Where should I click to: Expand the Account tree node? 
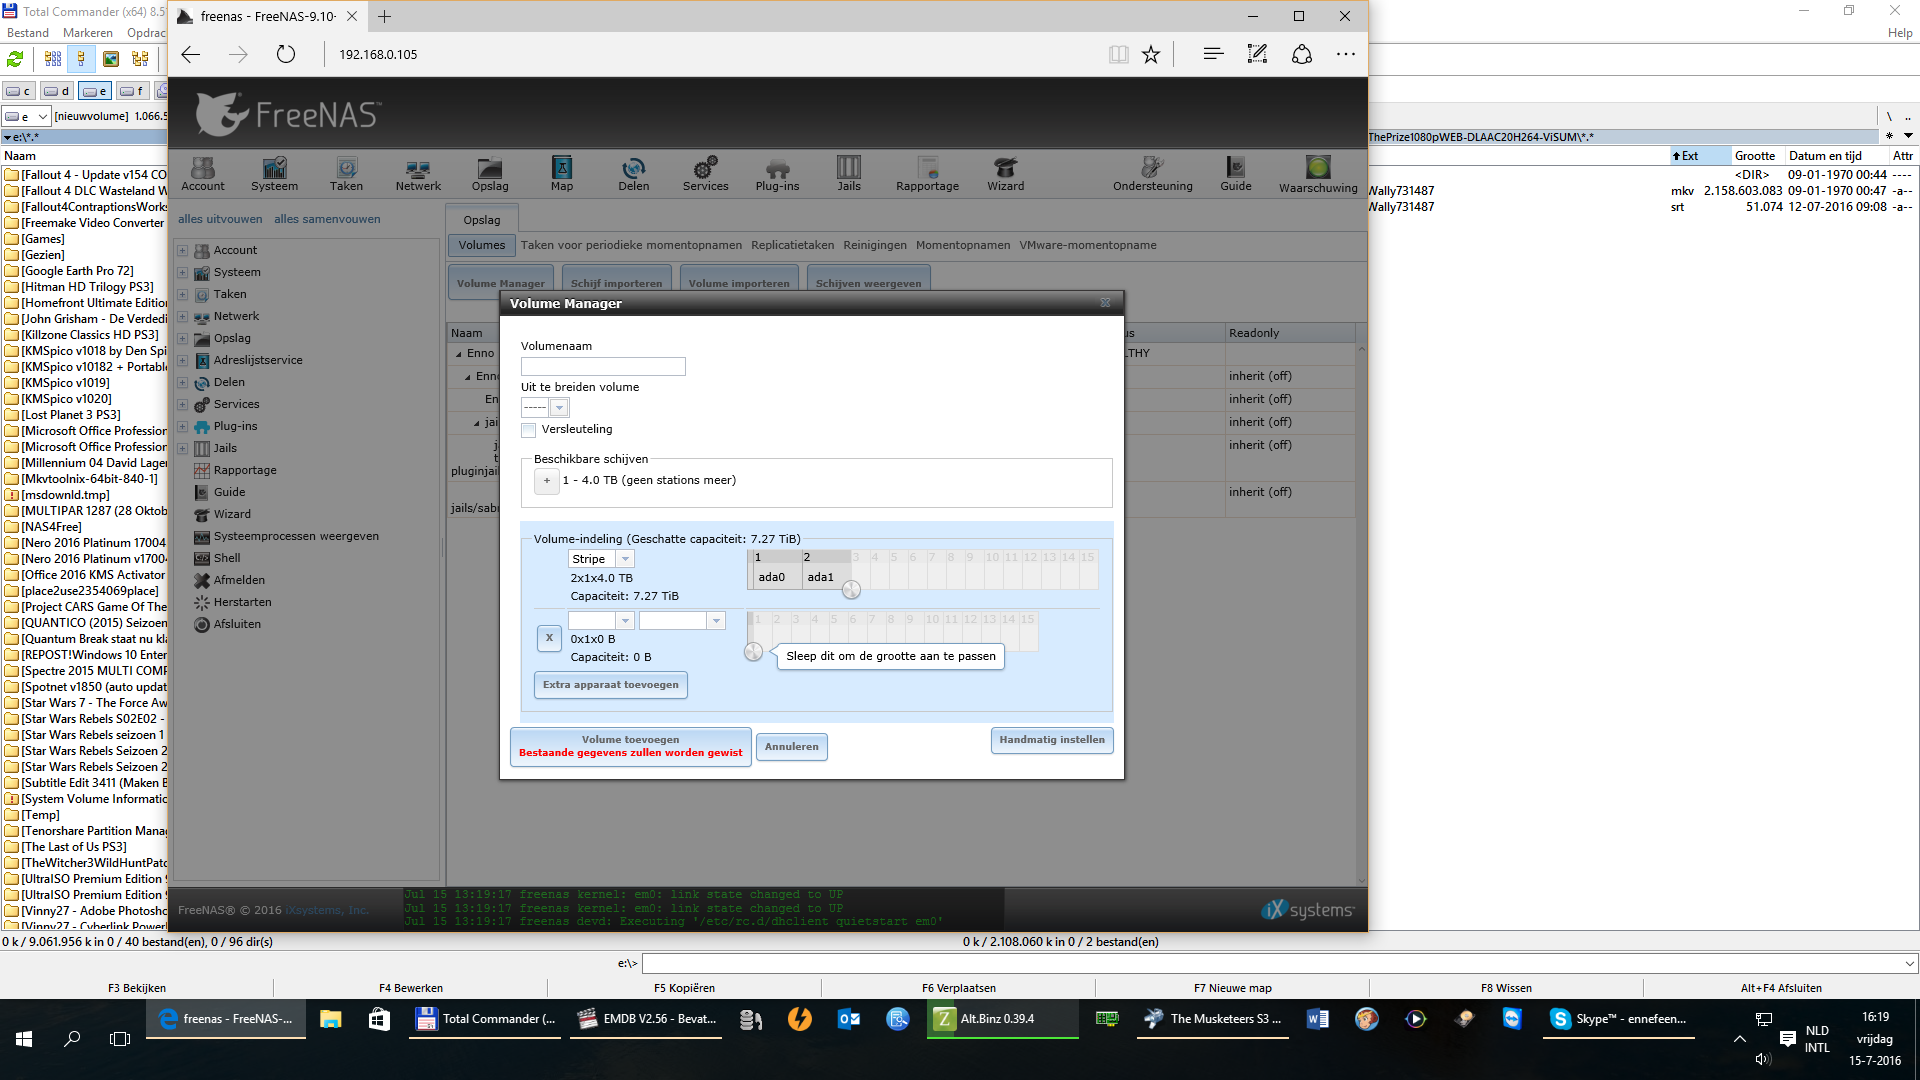tap(183, 250)
